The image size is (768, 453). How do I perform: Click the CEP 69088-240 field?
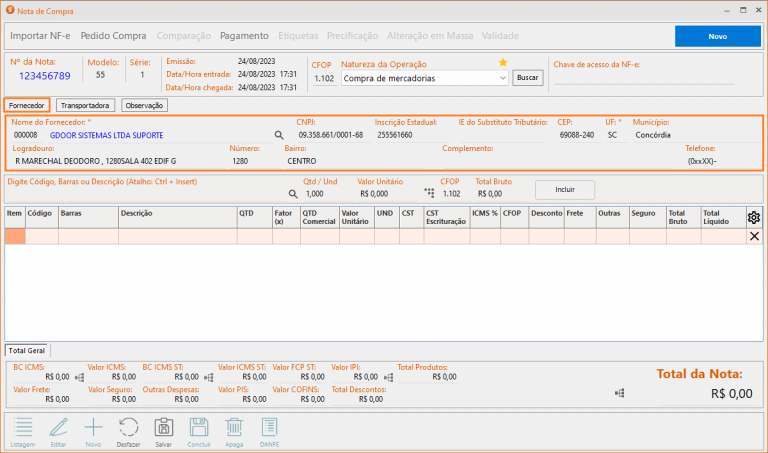pyautogui.click(x=577, y=135)
